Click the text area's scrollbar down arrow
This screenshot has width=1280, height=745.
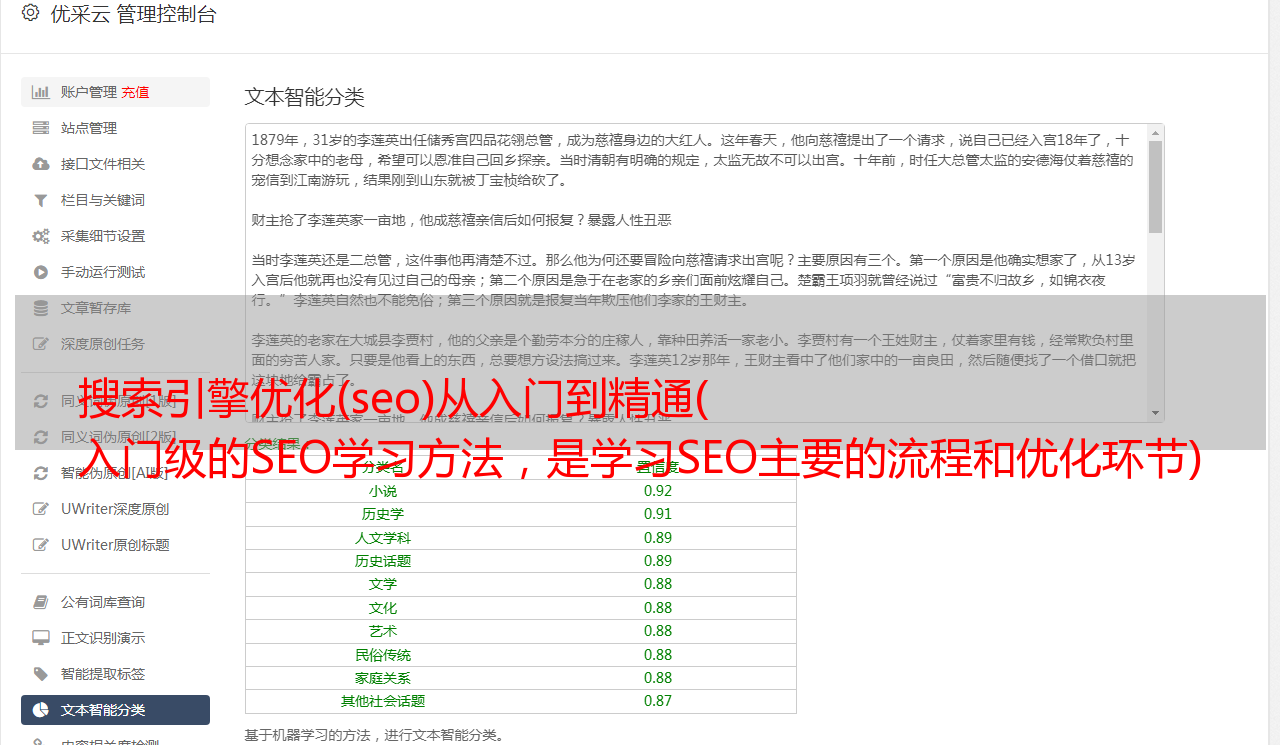click(x=1155, y=413)
